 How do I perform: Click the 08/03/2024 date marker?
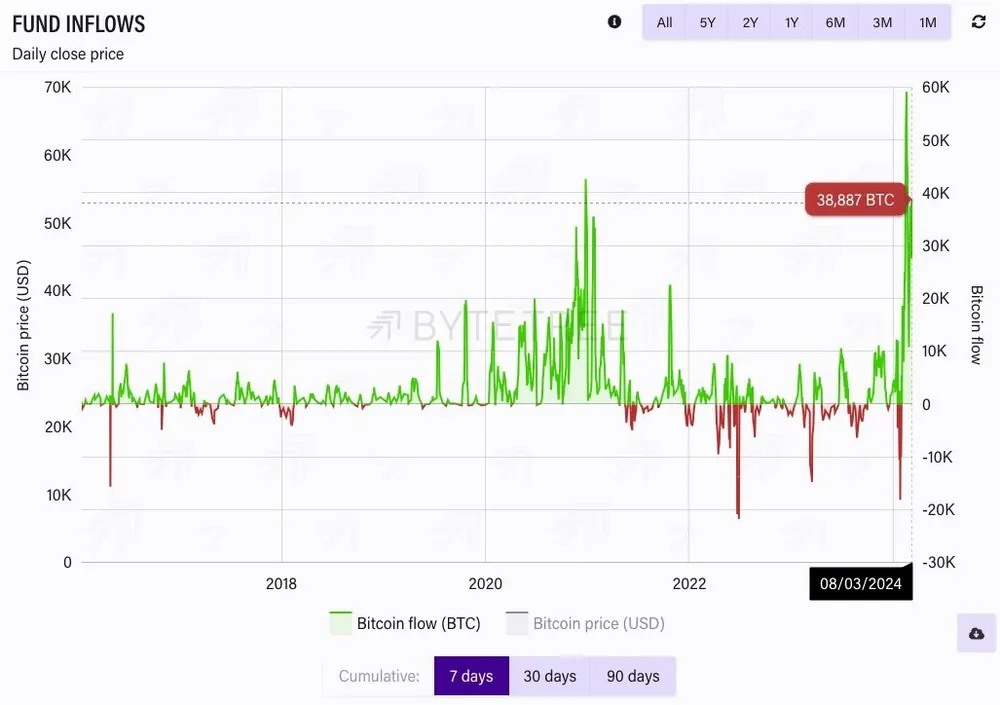click(x=861, y=583)
